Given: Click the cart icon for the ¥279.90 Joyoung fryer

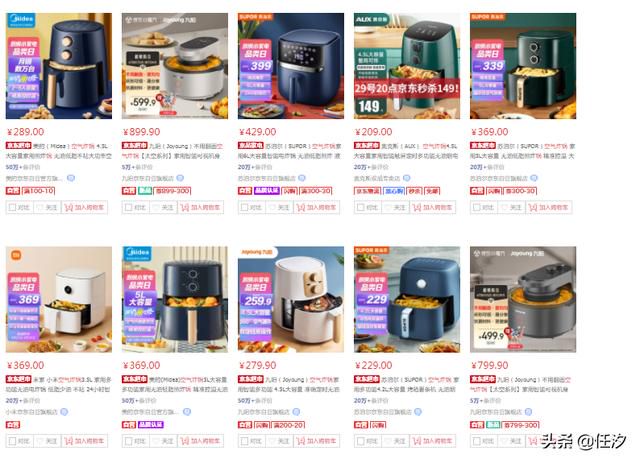Looking at the screenshot, I should (300, 441).
